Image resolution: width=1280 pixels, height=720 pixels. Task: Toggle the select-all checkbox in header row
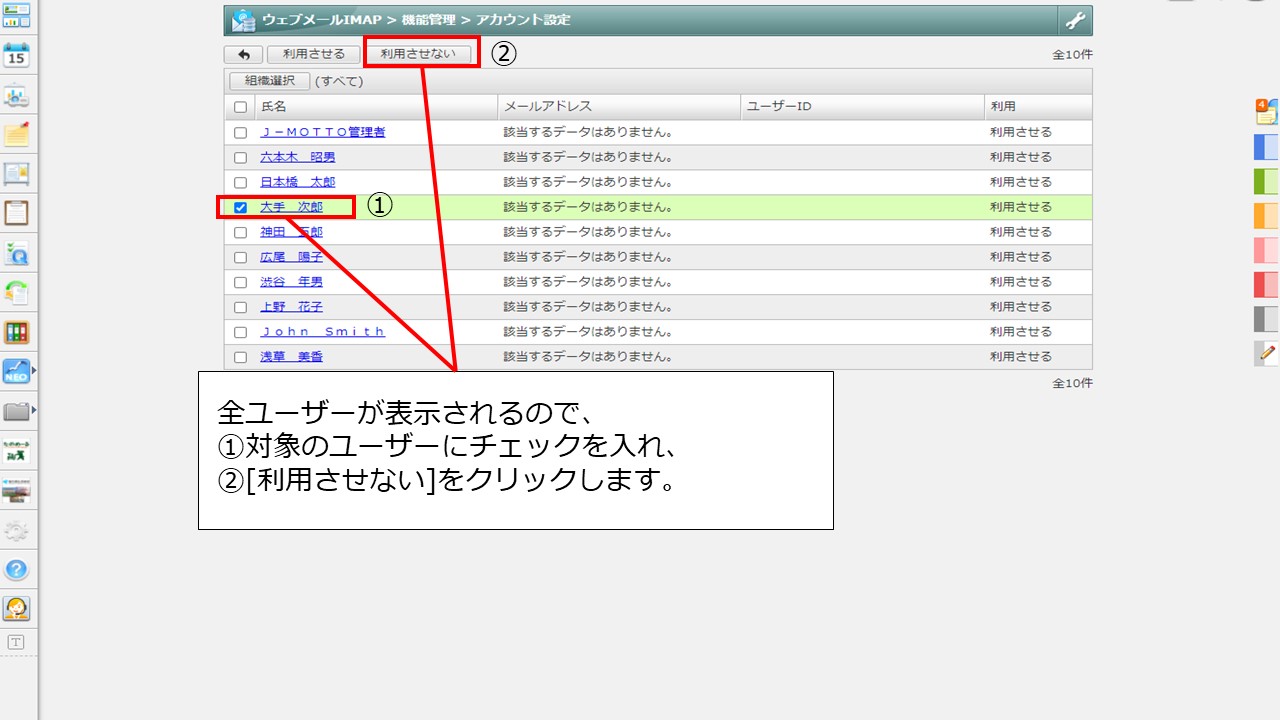point(240,106)
